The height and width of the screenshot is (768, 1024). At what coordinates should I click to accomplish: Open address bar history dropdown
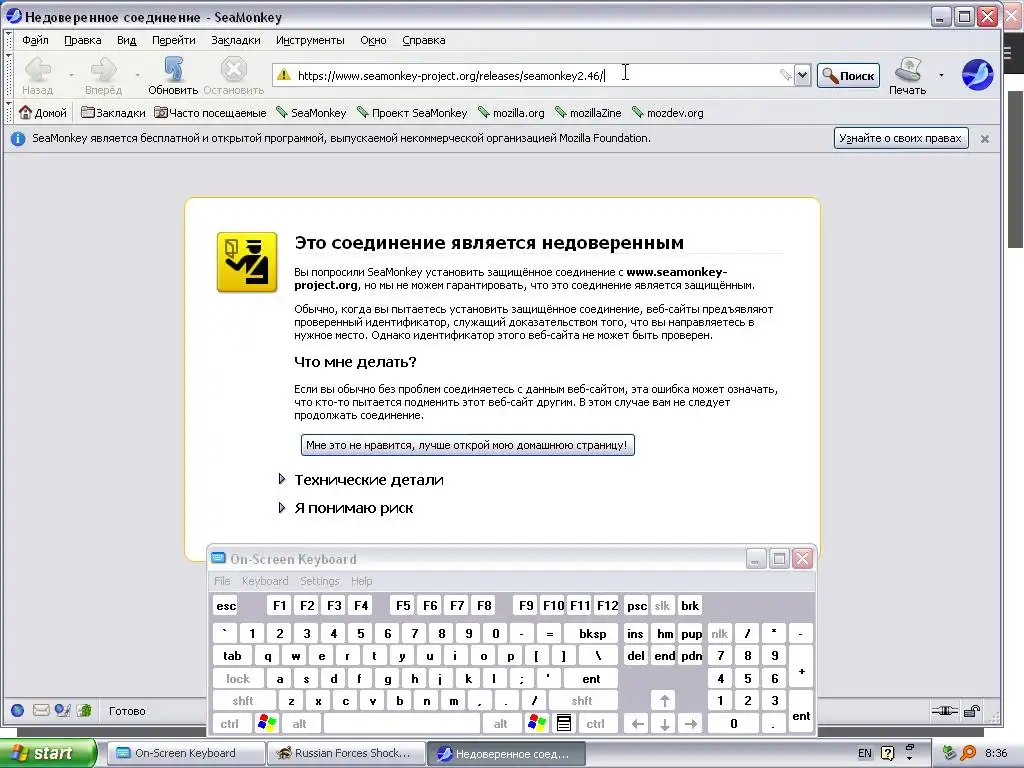pos(802,75)
